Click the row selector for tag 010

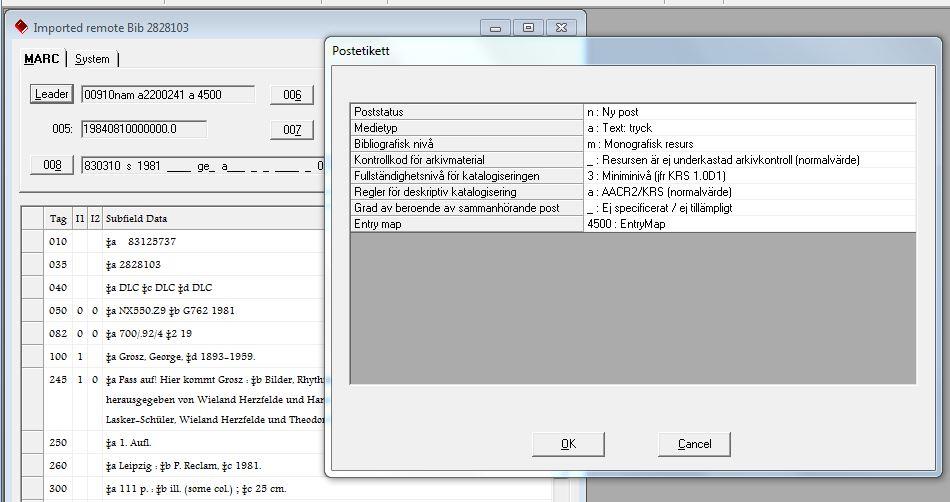click(x=33, y=242)
